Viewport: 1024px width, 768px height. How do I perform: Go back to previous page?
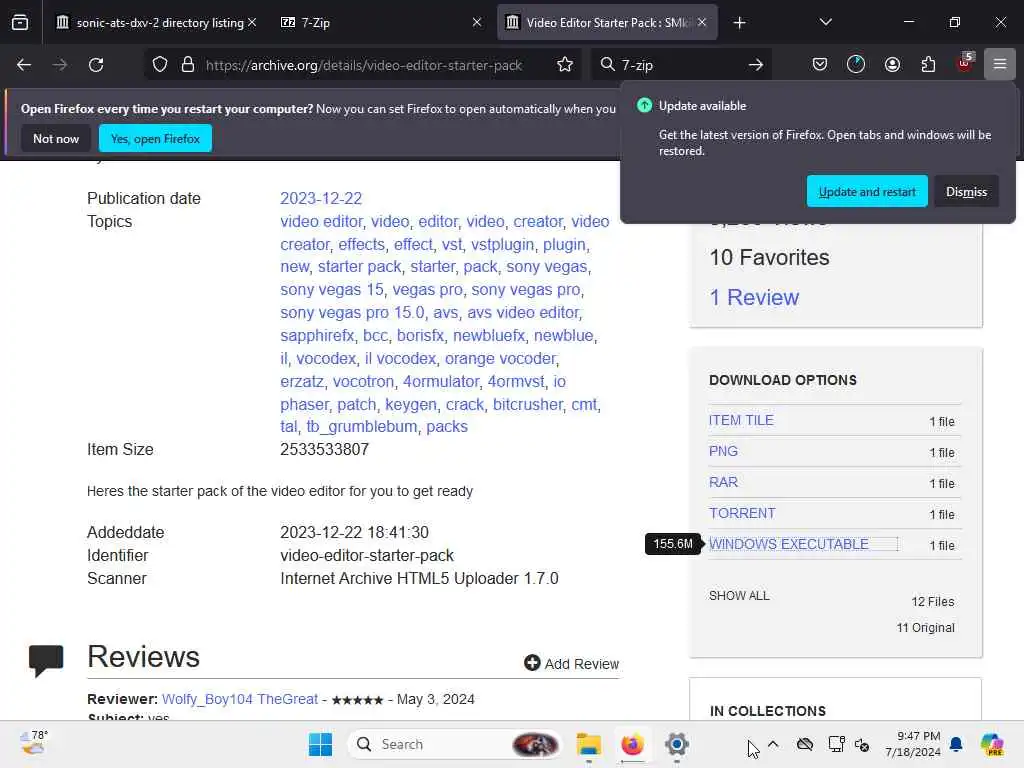tap(24, 65)
